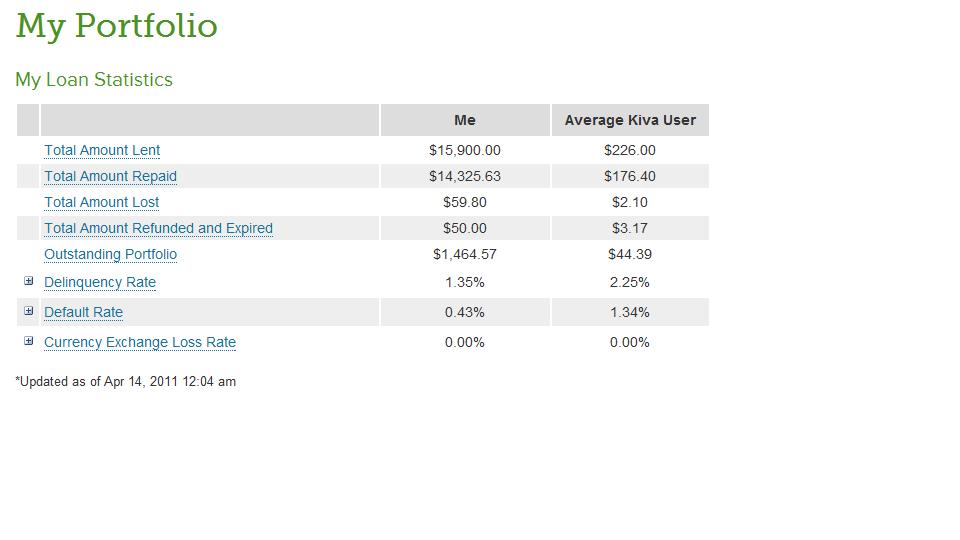960x540 pixels.
Task: Click the Me column header
Action: pyautogui.click(x=465, y=120)
